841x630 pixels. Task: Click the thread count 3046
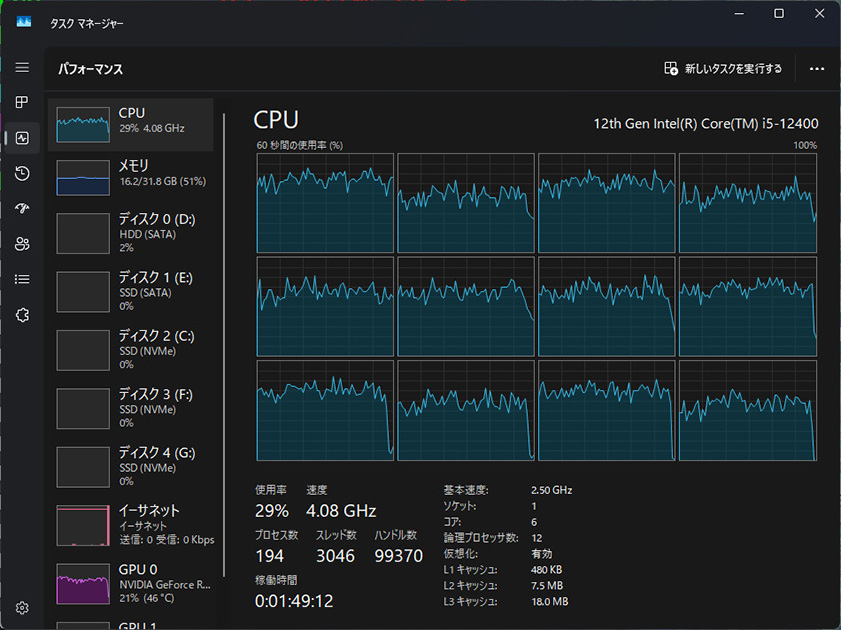[x=335, y=556]
